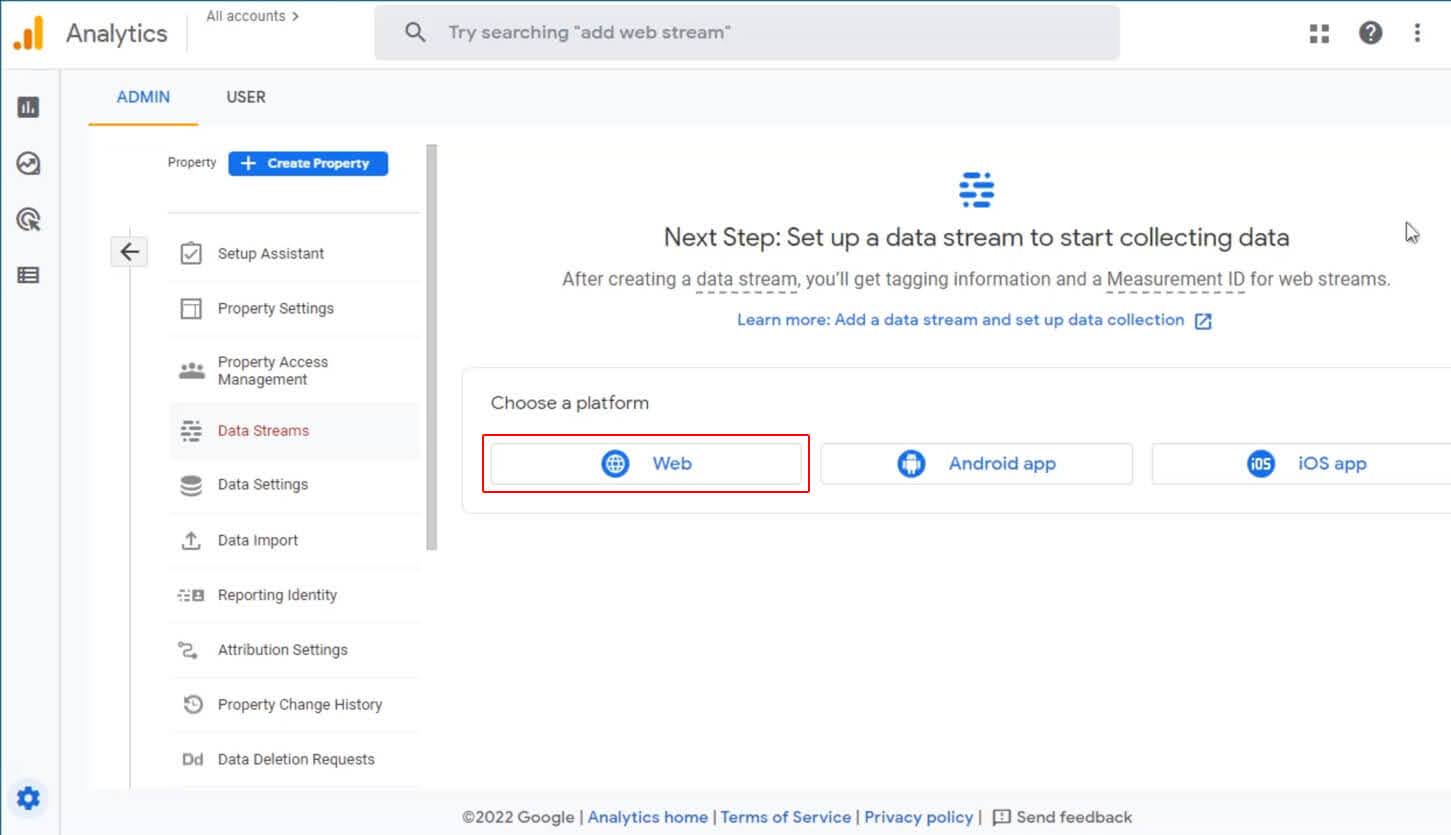
Task: Click the Data Settings database icon
Action: click(x=191, y=485)
